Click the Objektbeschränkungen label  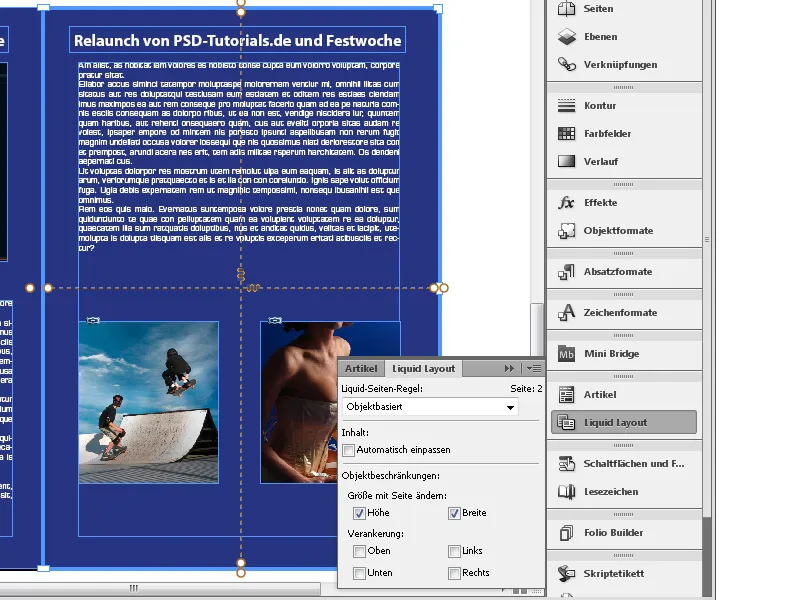coord(390,476)
